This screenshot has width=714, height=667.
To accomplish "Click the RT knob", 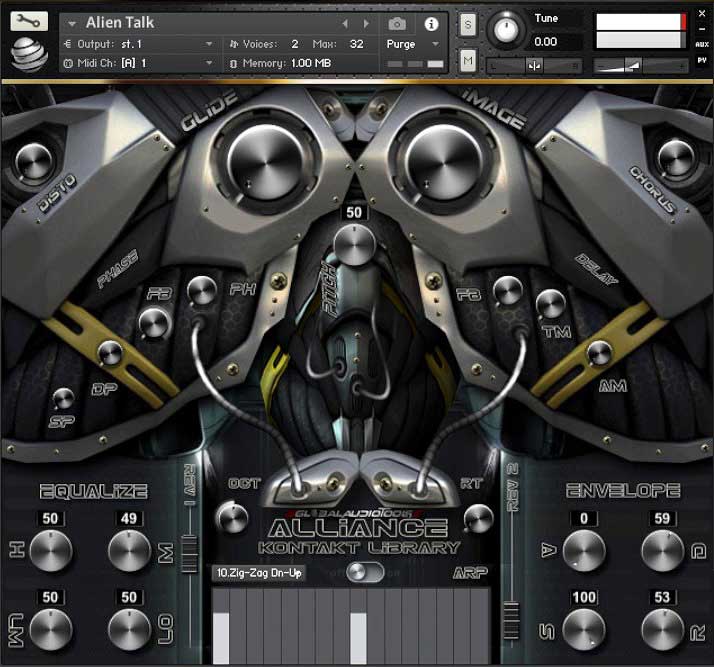I will [479, 519].
